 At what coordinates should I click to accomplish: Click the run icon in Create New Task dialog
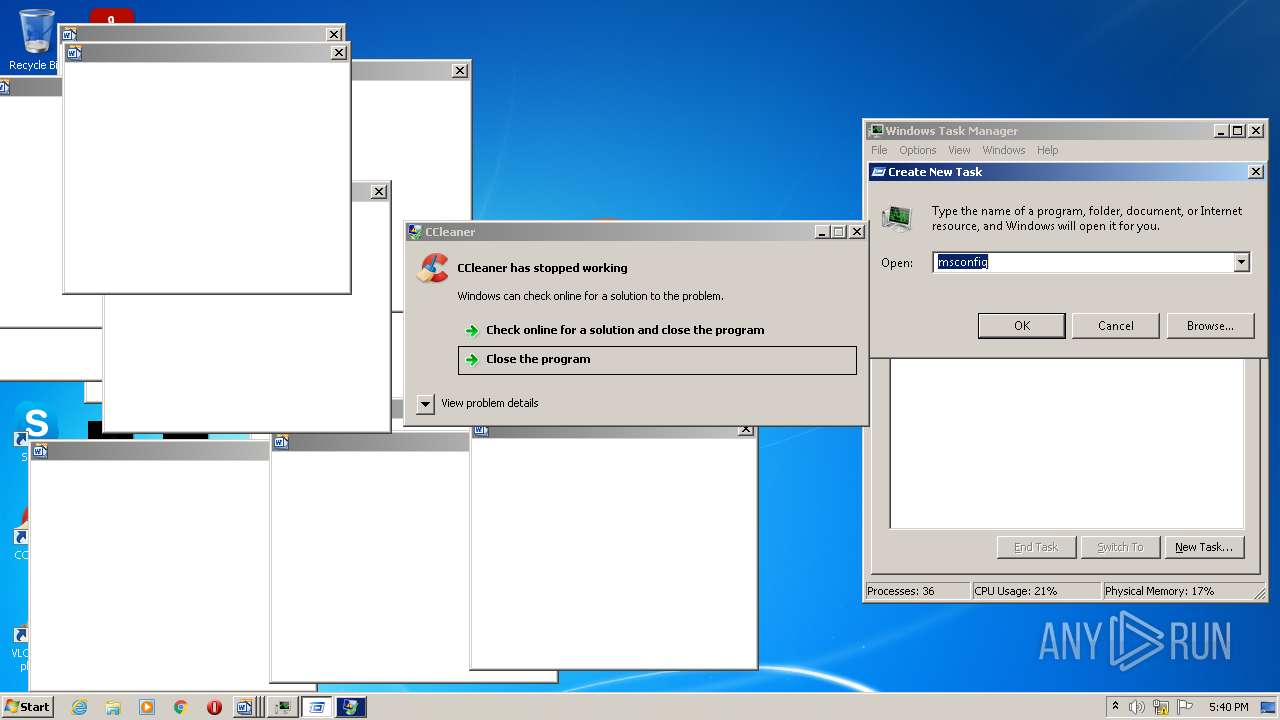point(897,218)
